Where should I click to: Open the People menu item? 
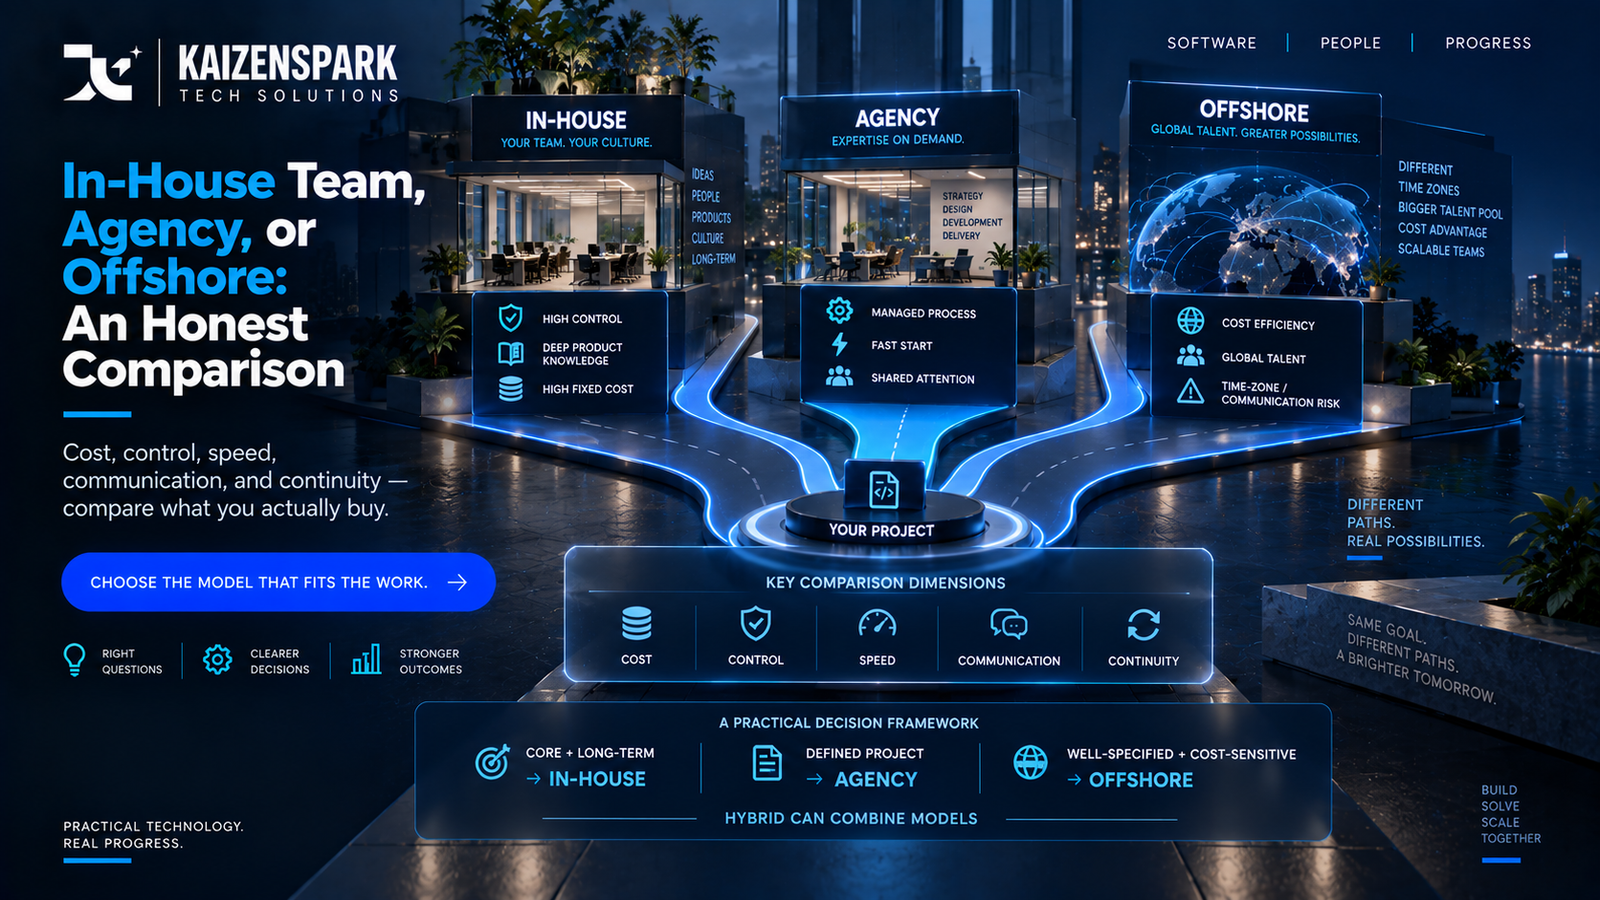click(x=1350, y=43)
